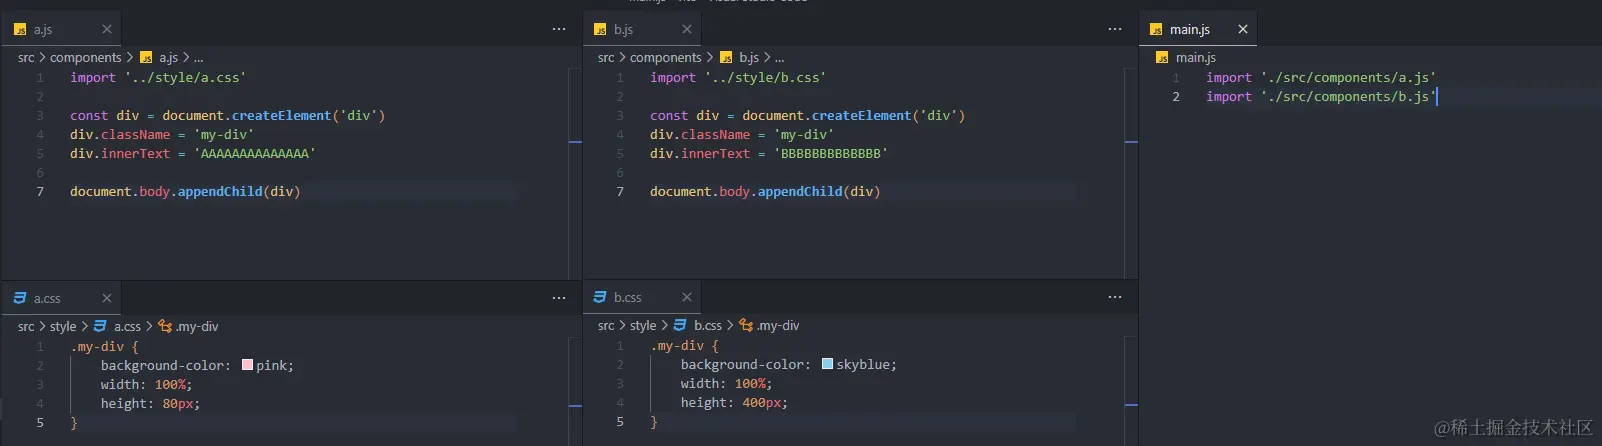Click 'appendChild' call in a.js
The image size is (1602, 446).
(220, 192)
